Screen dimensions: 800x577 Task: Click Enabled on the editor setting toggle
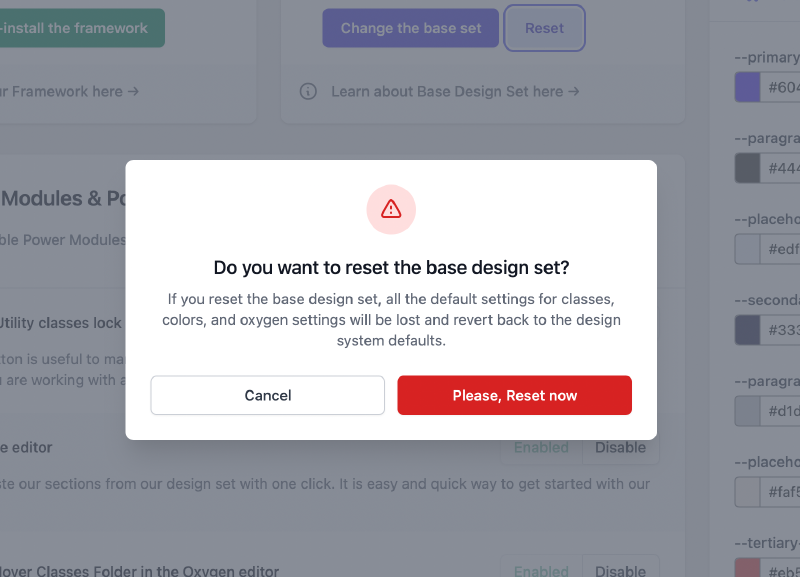pos(541,448)
